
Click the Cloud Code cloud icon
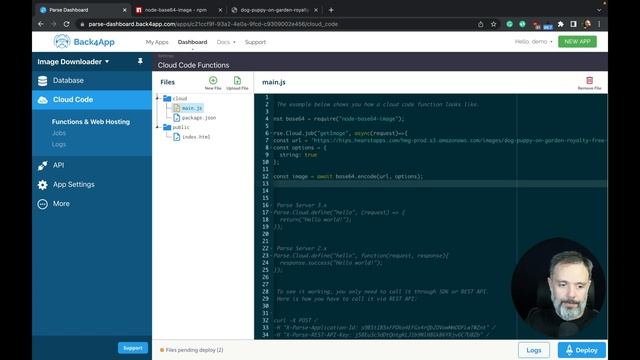click(x=42, y=100)
